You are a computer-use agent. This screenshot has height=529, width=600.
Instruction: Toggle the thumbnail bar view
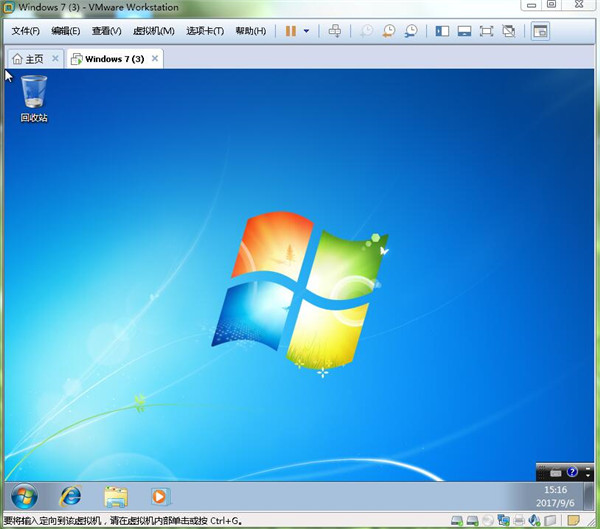pos(464,31)
